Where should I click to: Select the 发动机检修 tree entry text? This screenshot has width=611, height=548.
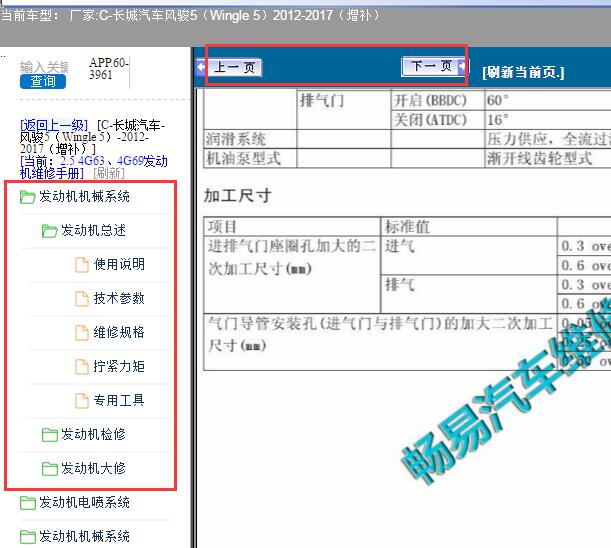(93, 434)
